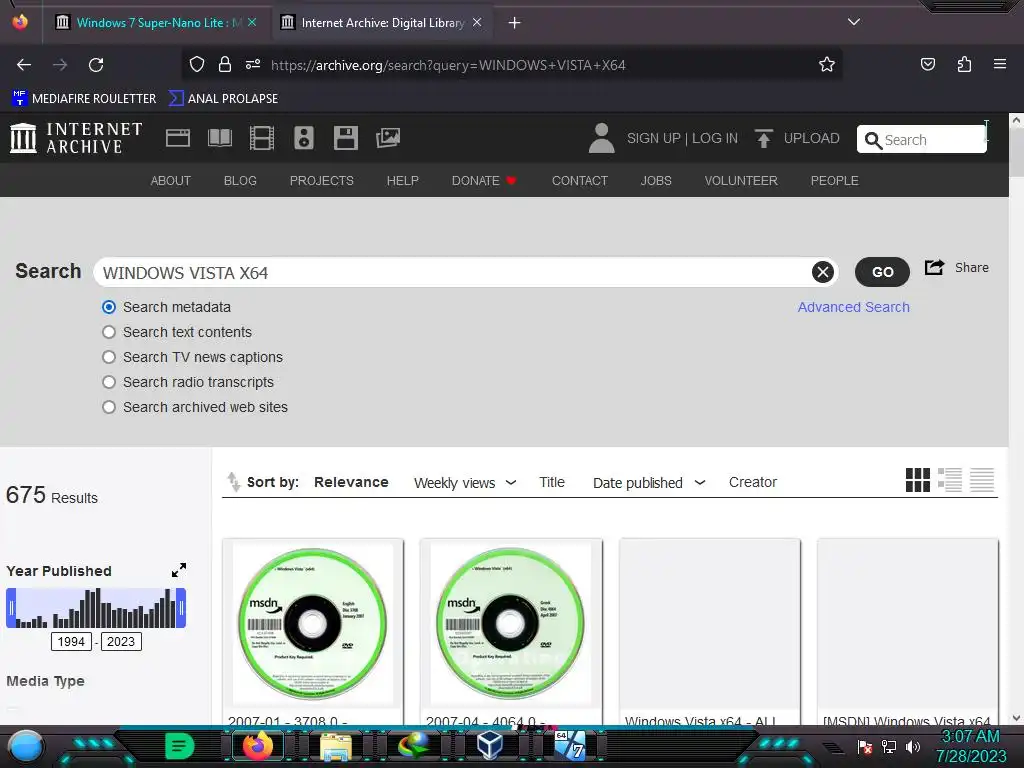The width and height of the screenshot is (1024, 768).
Task: Click the padlock site security icon
Action: coord(225,64)
